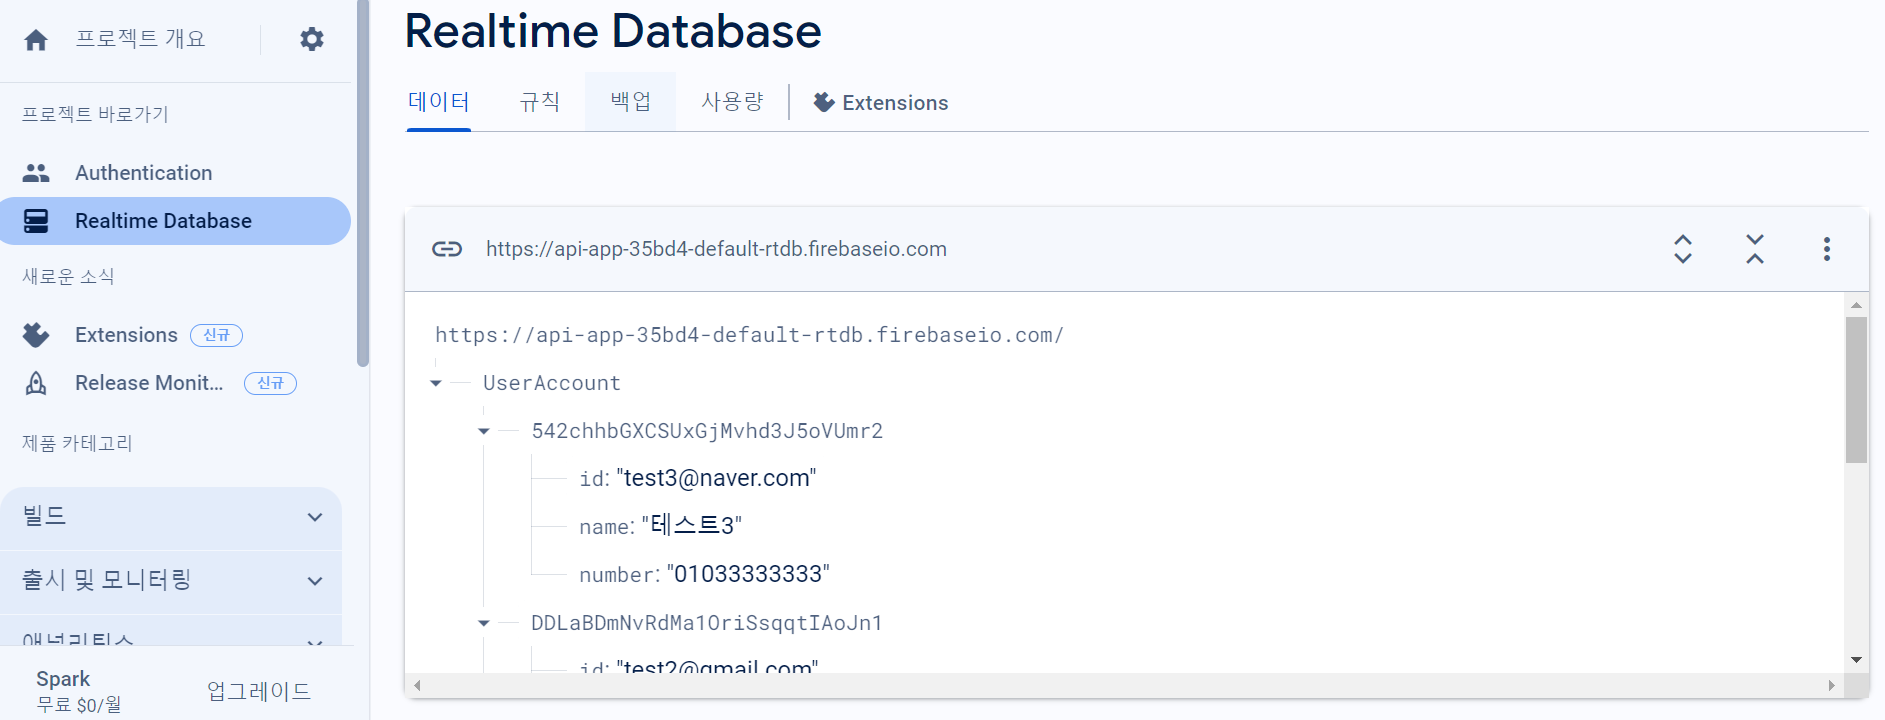Expand the 출시 및 모니터링 category
The image size is (1885, 720).
pyautogui.click(x=171, y=581)
